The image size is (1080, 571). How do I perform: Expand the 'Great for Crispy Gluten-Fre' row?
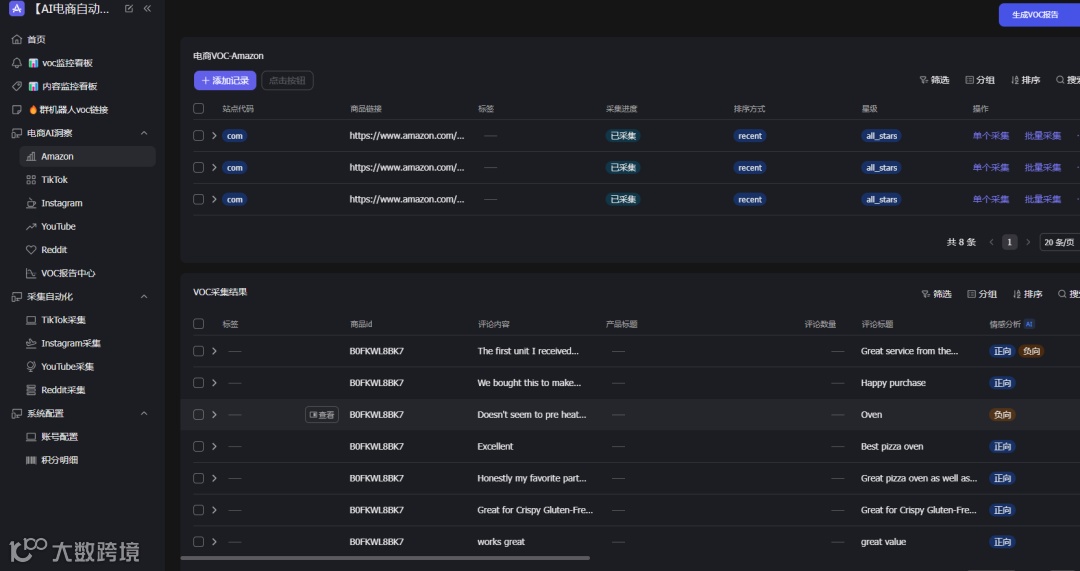click(214, 510)
